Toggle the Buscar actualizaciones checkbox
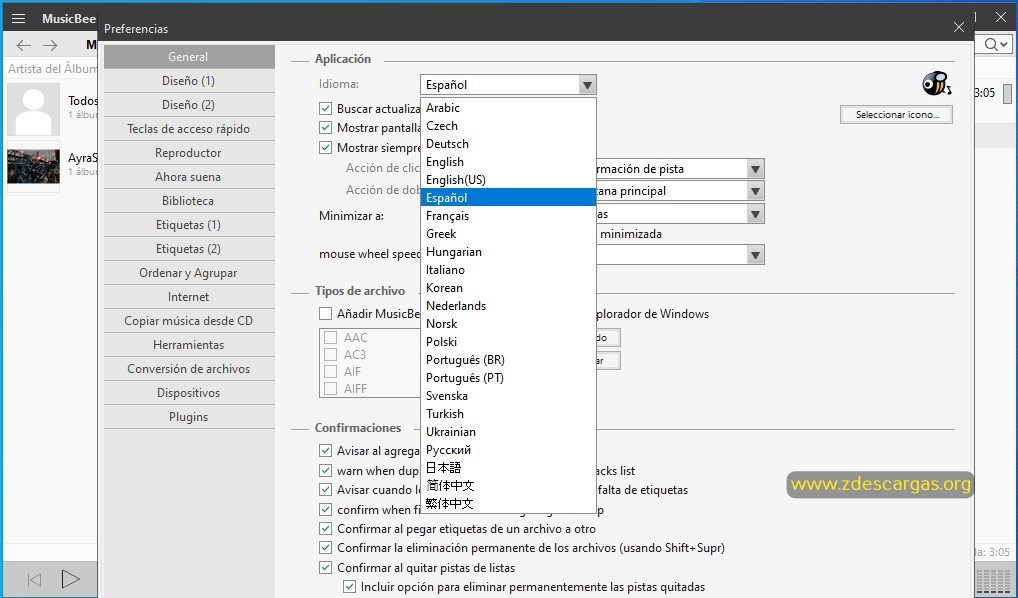 (x=325, y=108)
